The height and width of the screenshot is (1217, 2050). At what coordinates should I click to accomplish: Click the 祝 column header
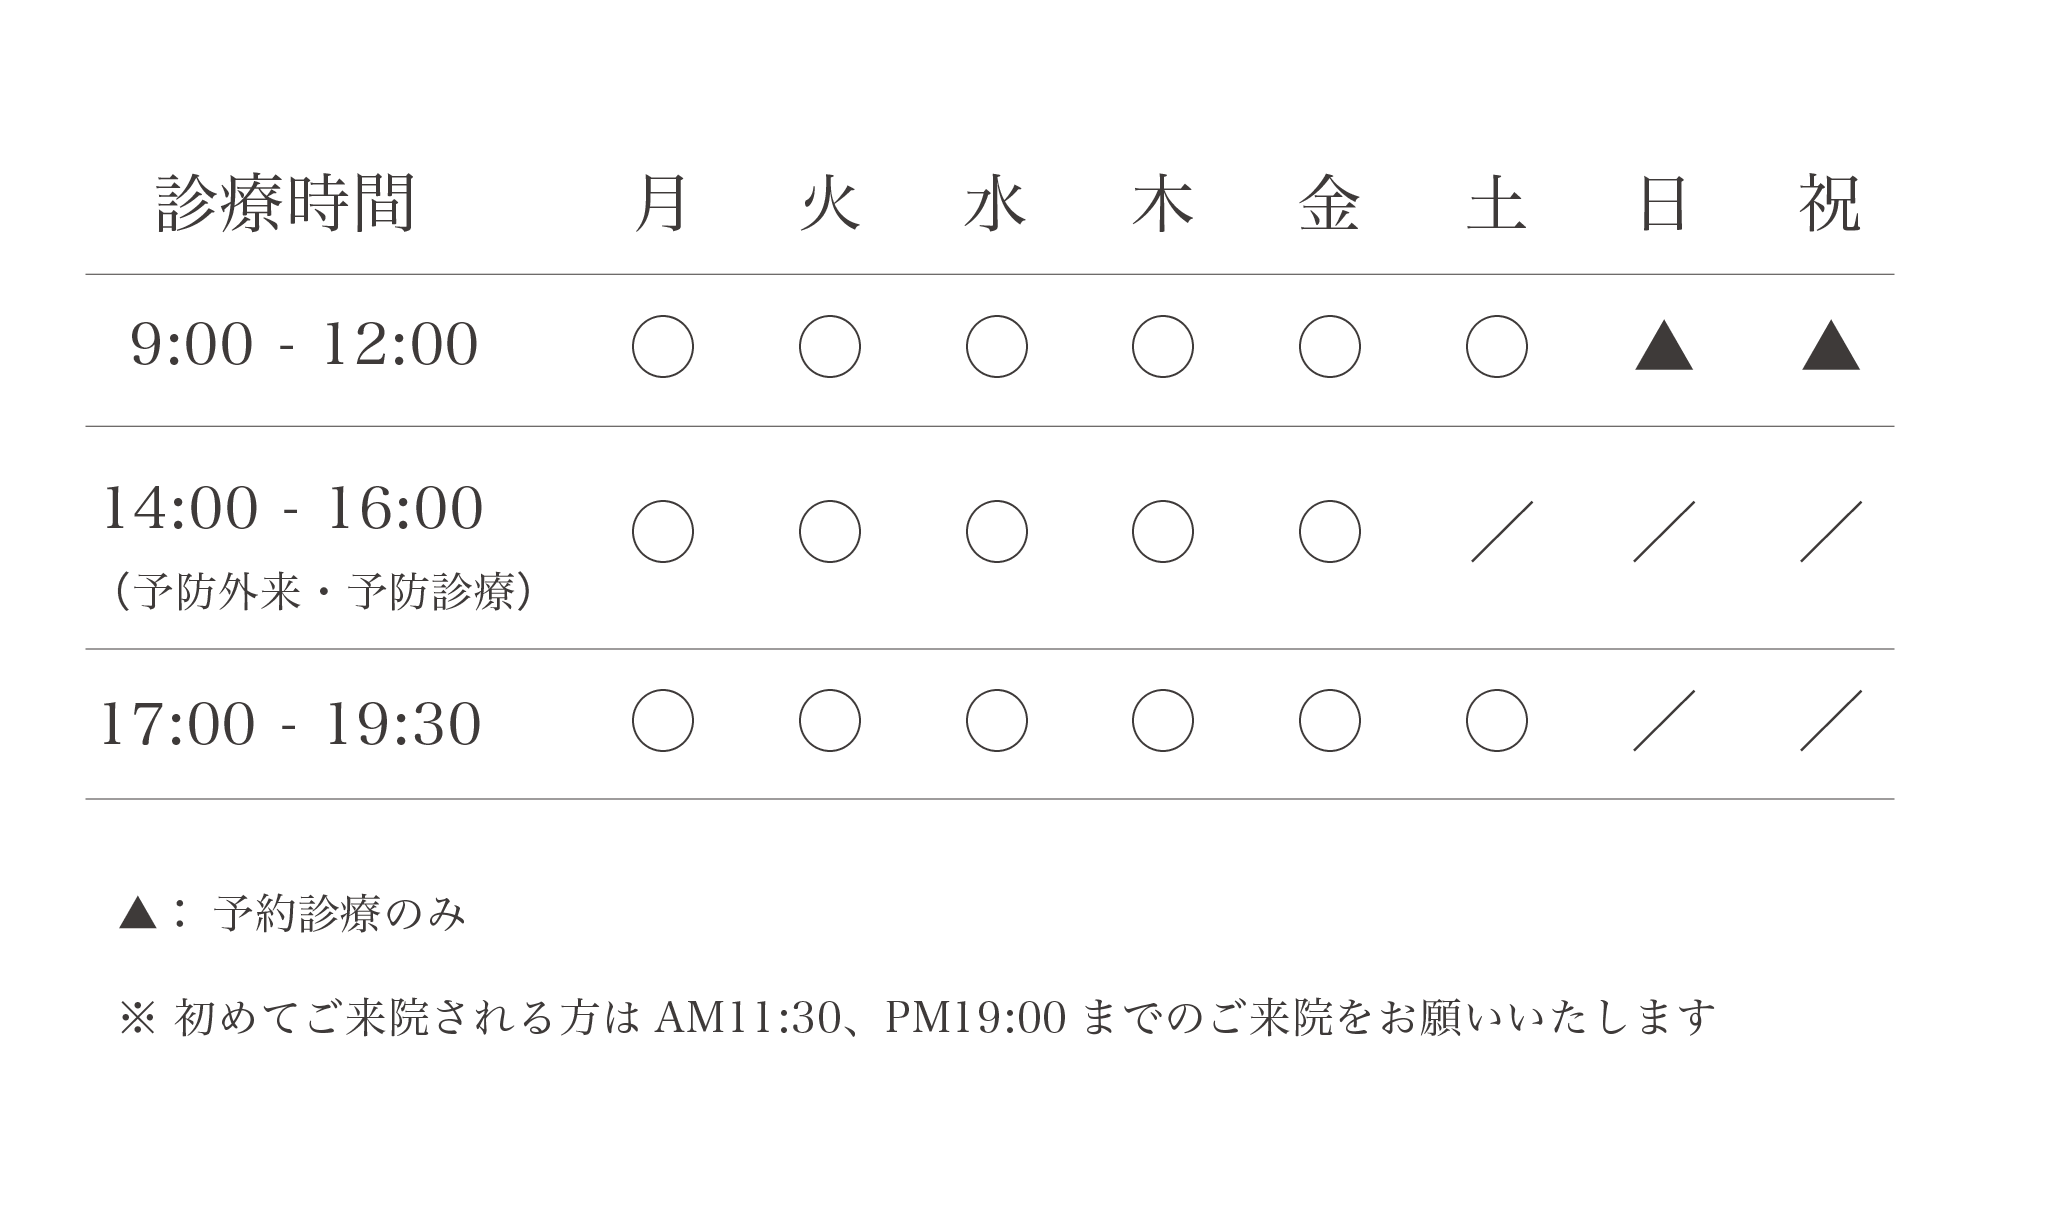tap(1830, 204)
